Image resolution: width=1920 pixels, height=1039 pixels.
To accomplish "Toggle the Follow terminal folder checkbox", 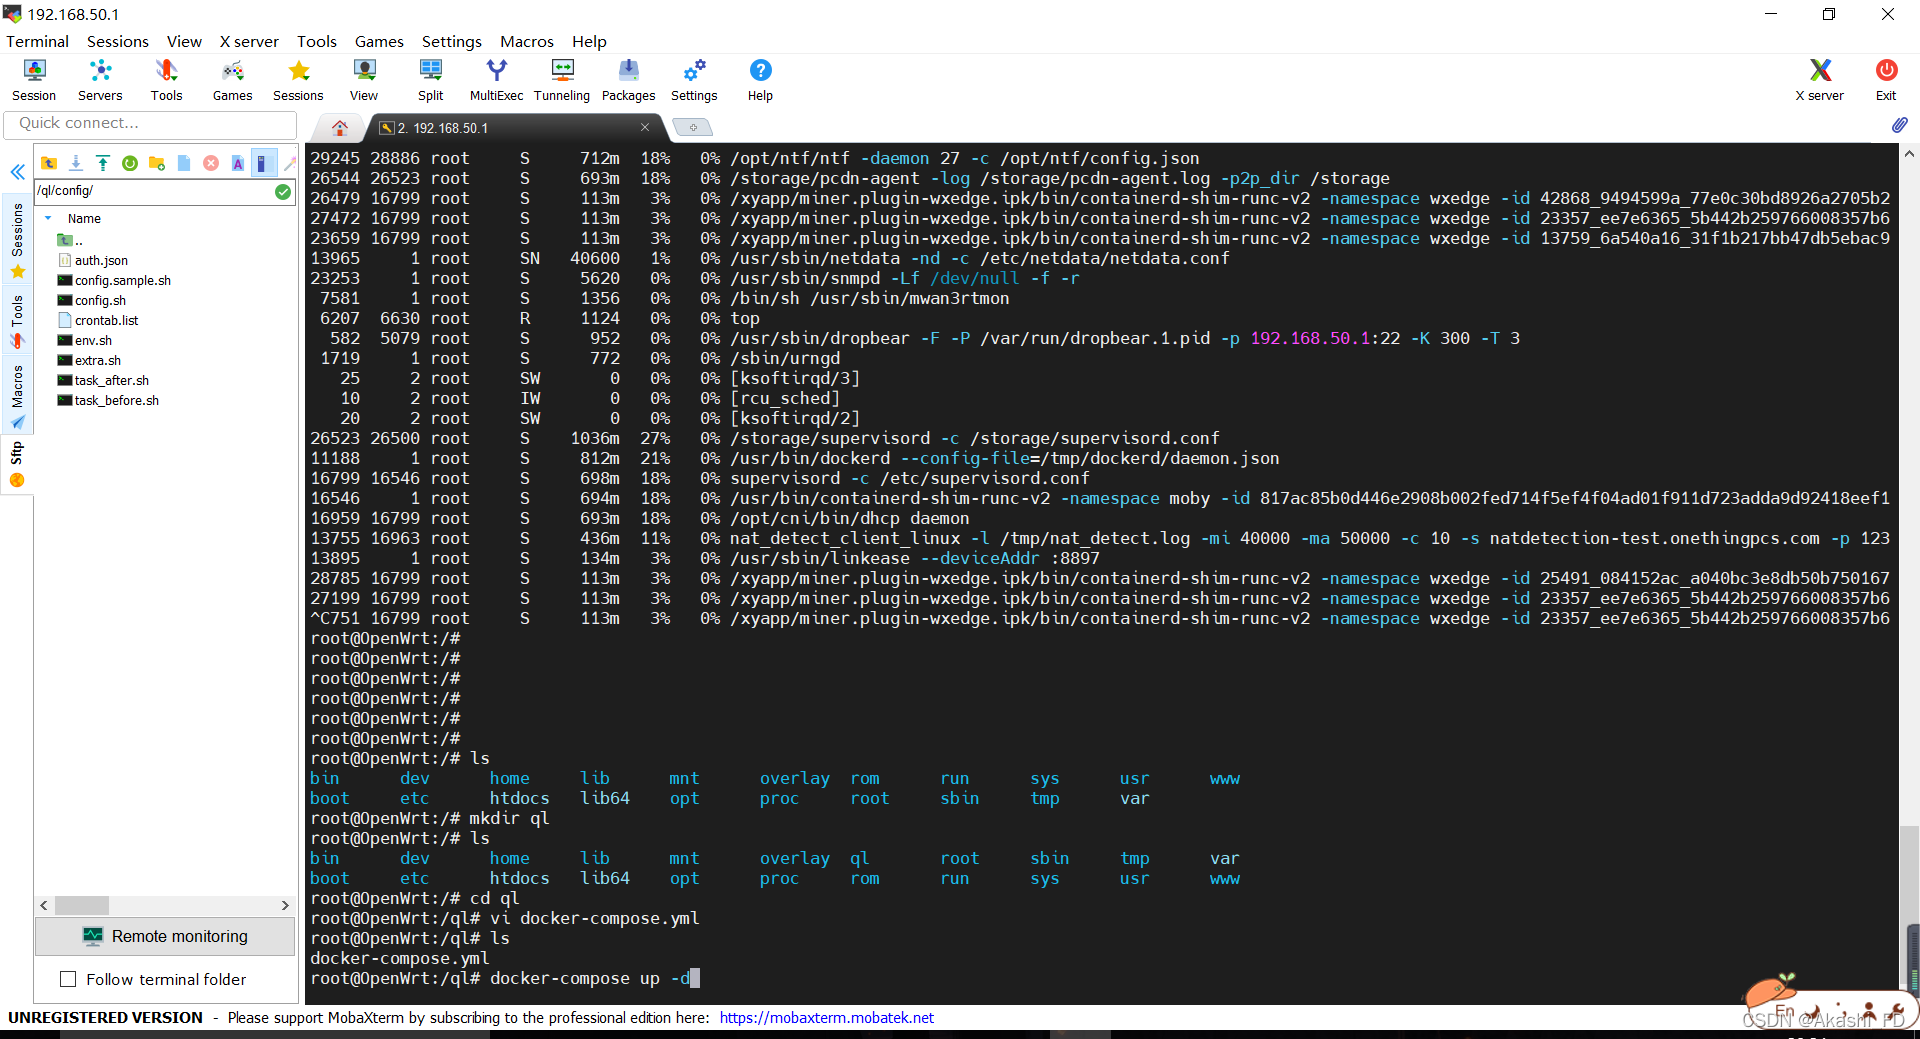I will click(x=68, y=979).
